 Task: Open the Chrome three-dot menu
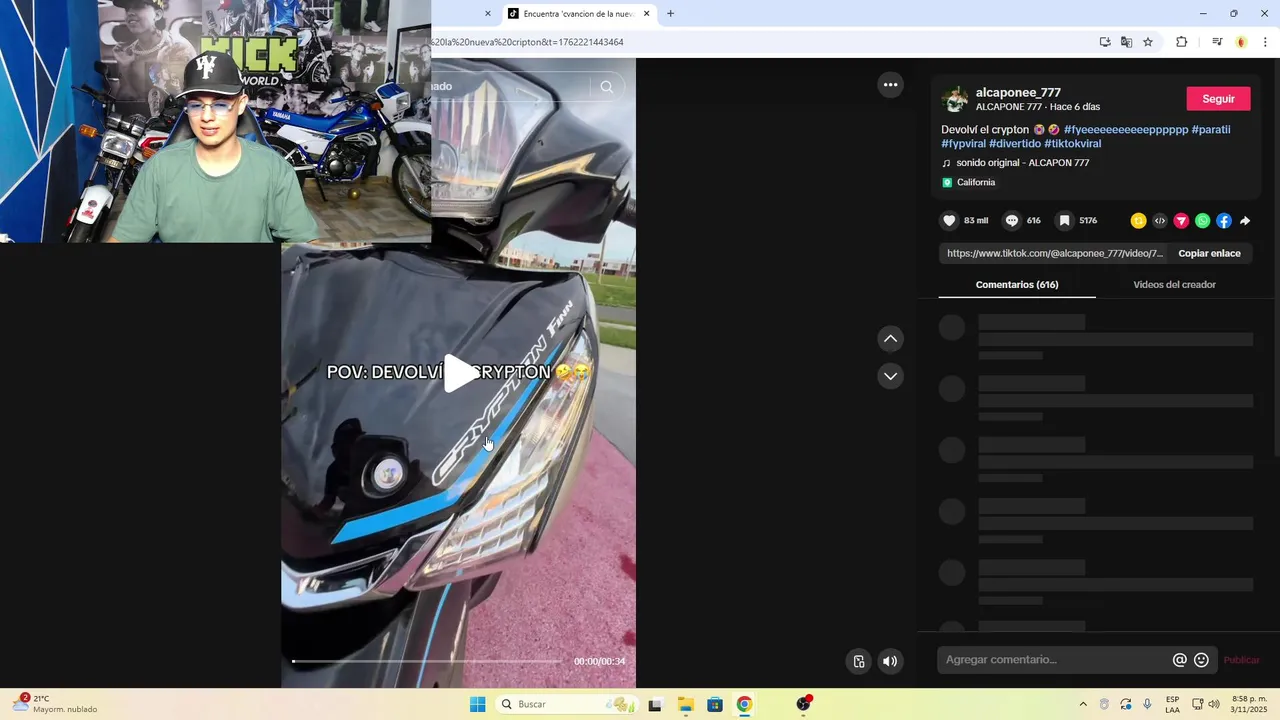click(1265, 42)
